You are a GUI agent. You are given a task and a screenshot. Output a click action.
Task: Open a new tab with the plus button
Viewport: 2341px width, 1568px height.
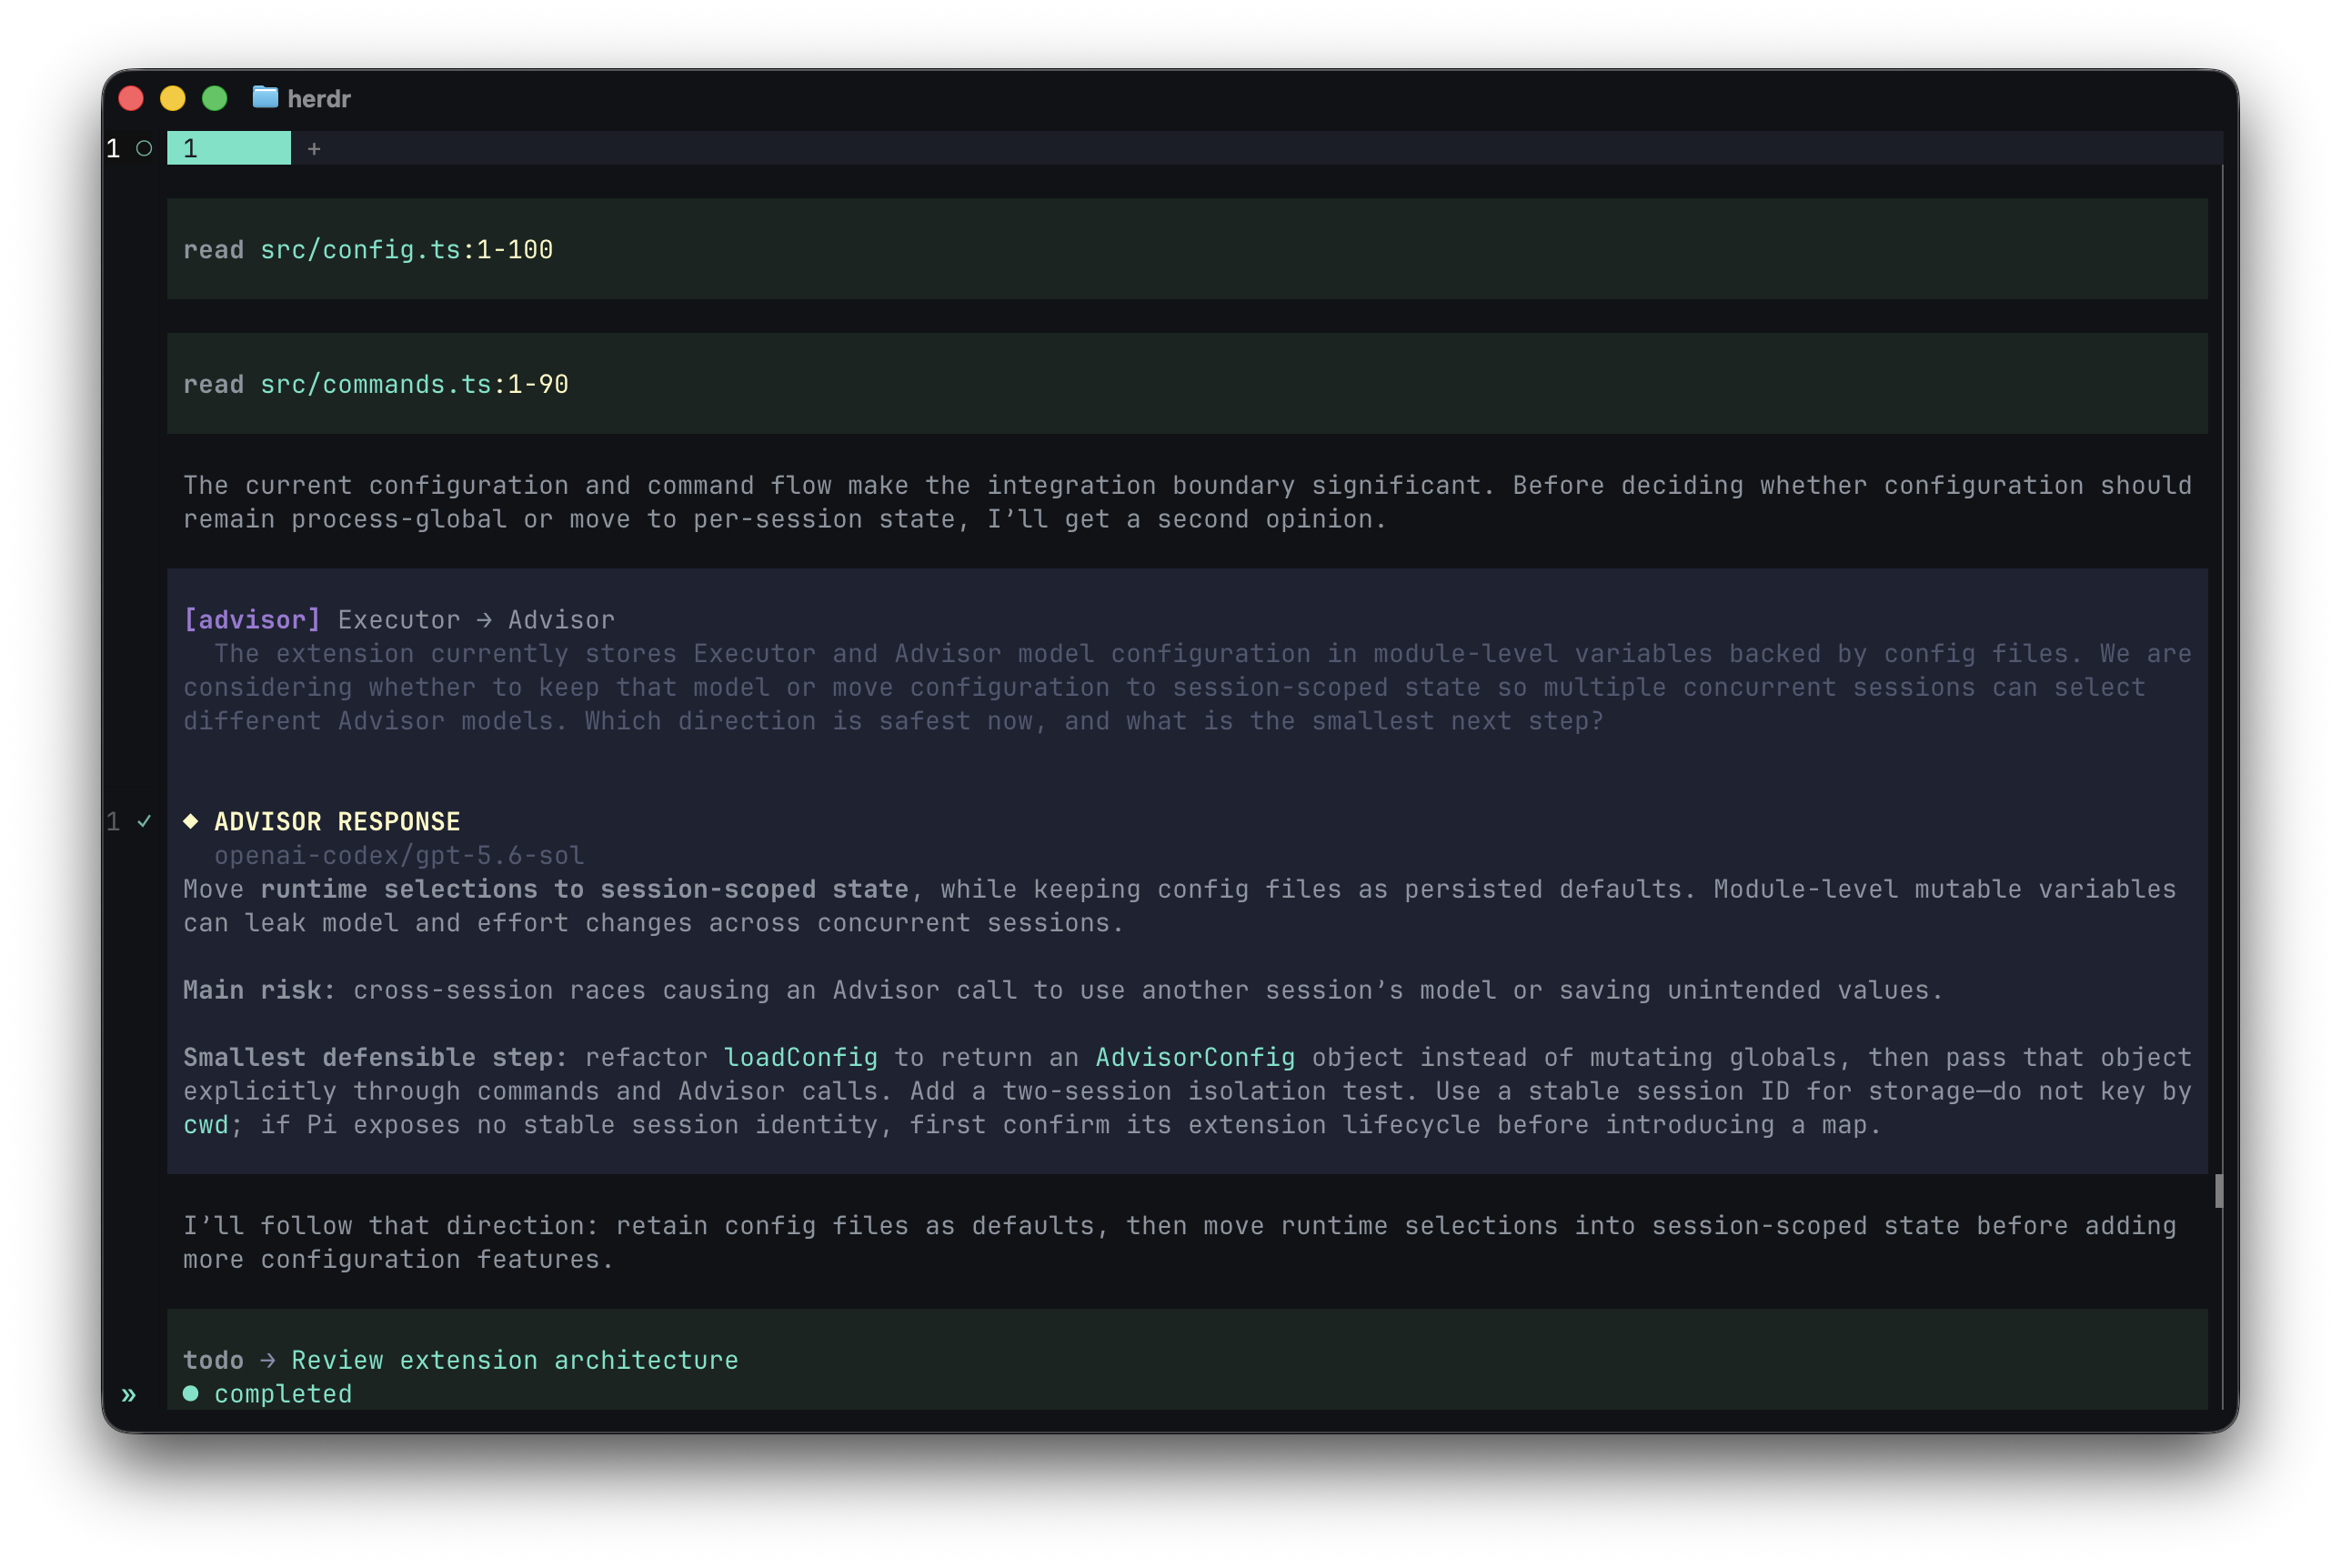click(314, 149)
